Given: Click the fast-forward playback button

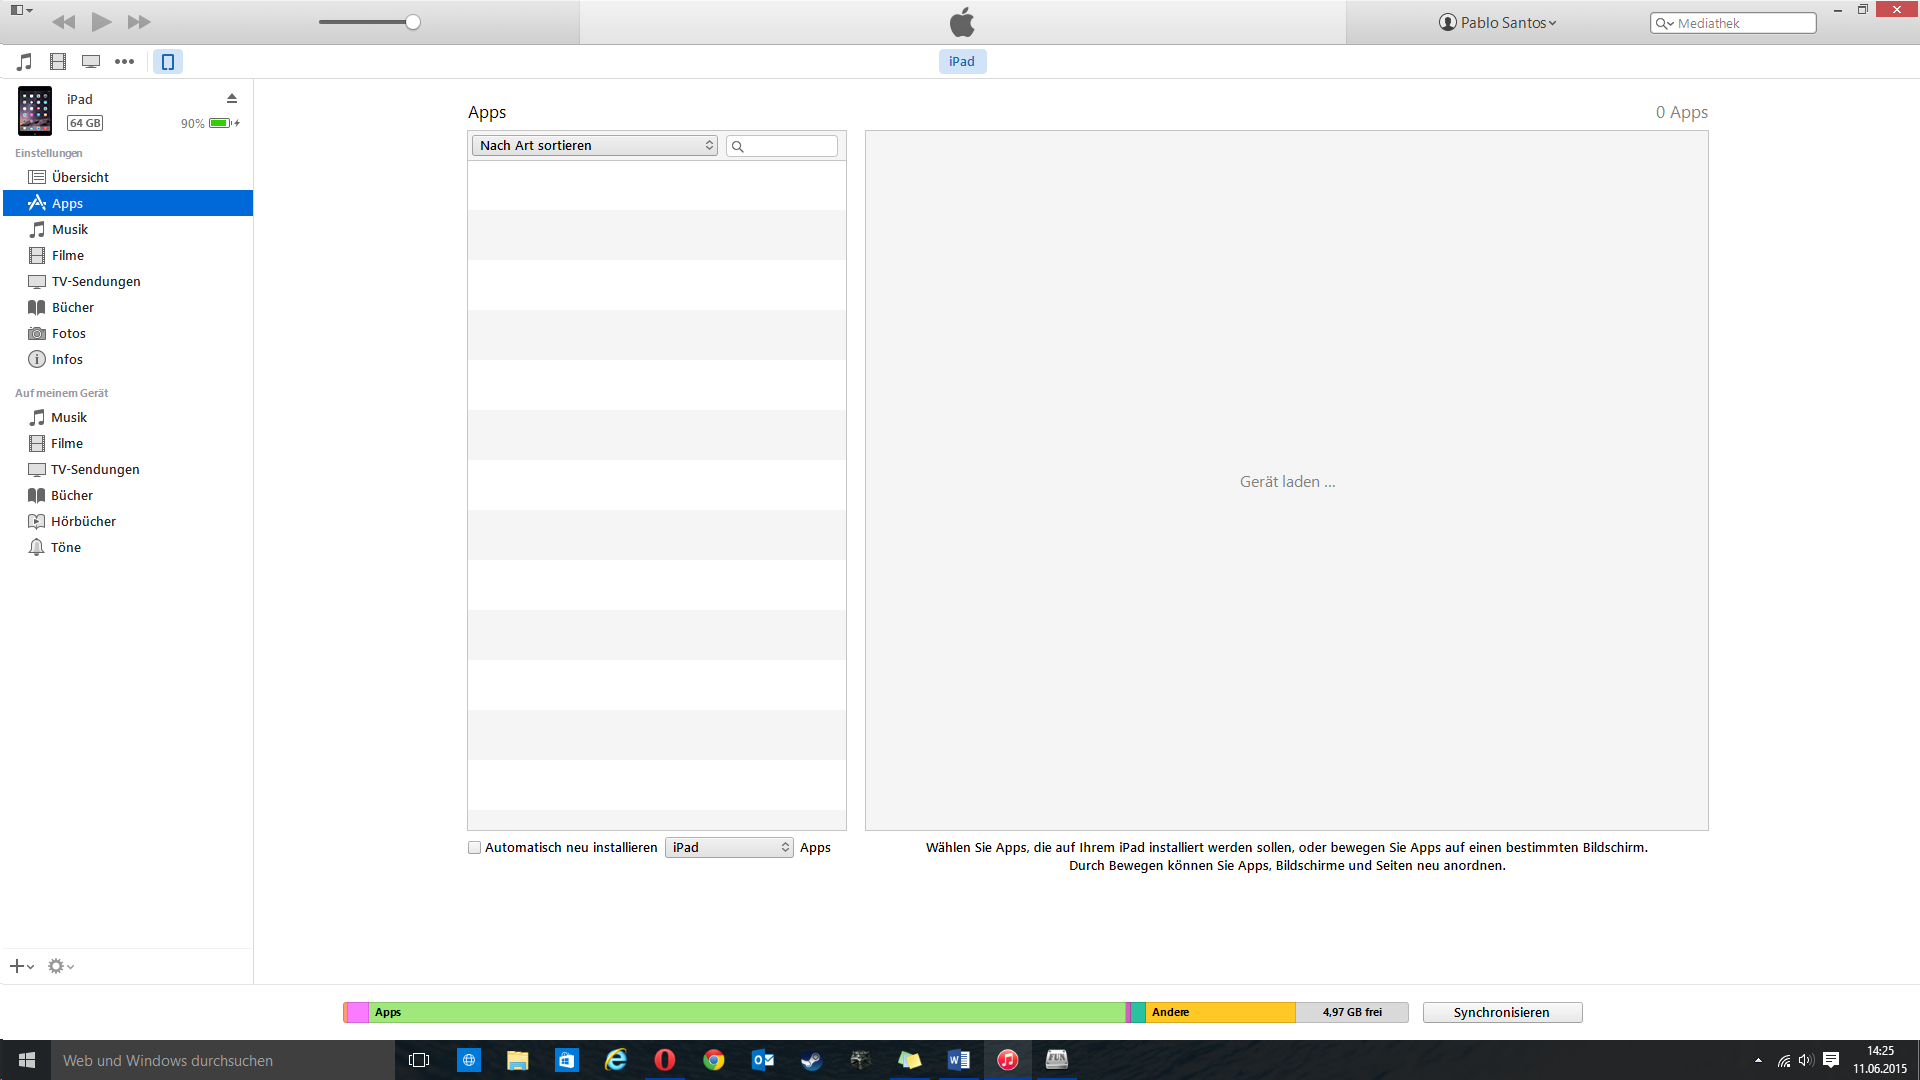Looking at the screenshot, I should pyautogui.click(x=139, y=22).
